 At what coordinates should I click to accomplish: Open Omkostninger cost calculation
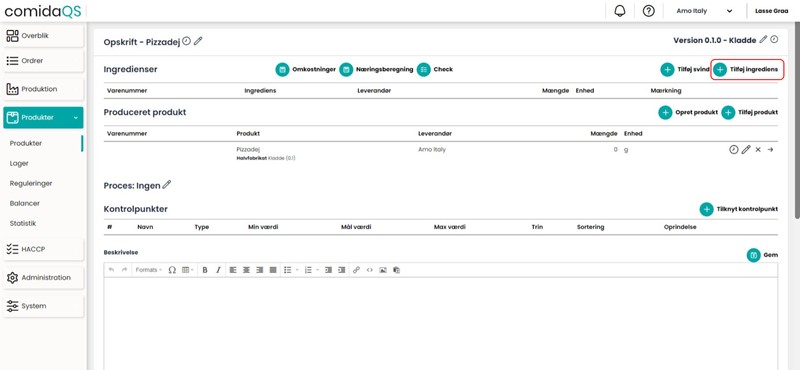pos(306,69)
